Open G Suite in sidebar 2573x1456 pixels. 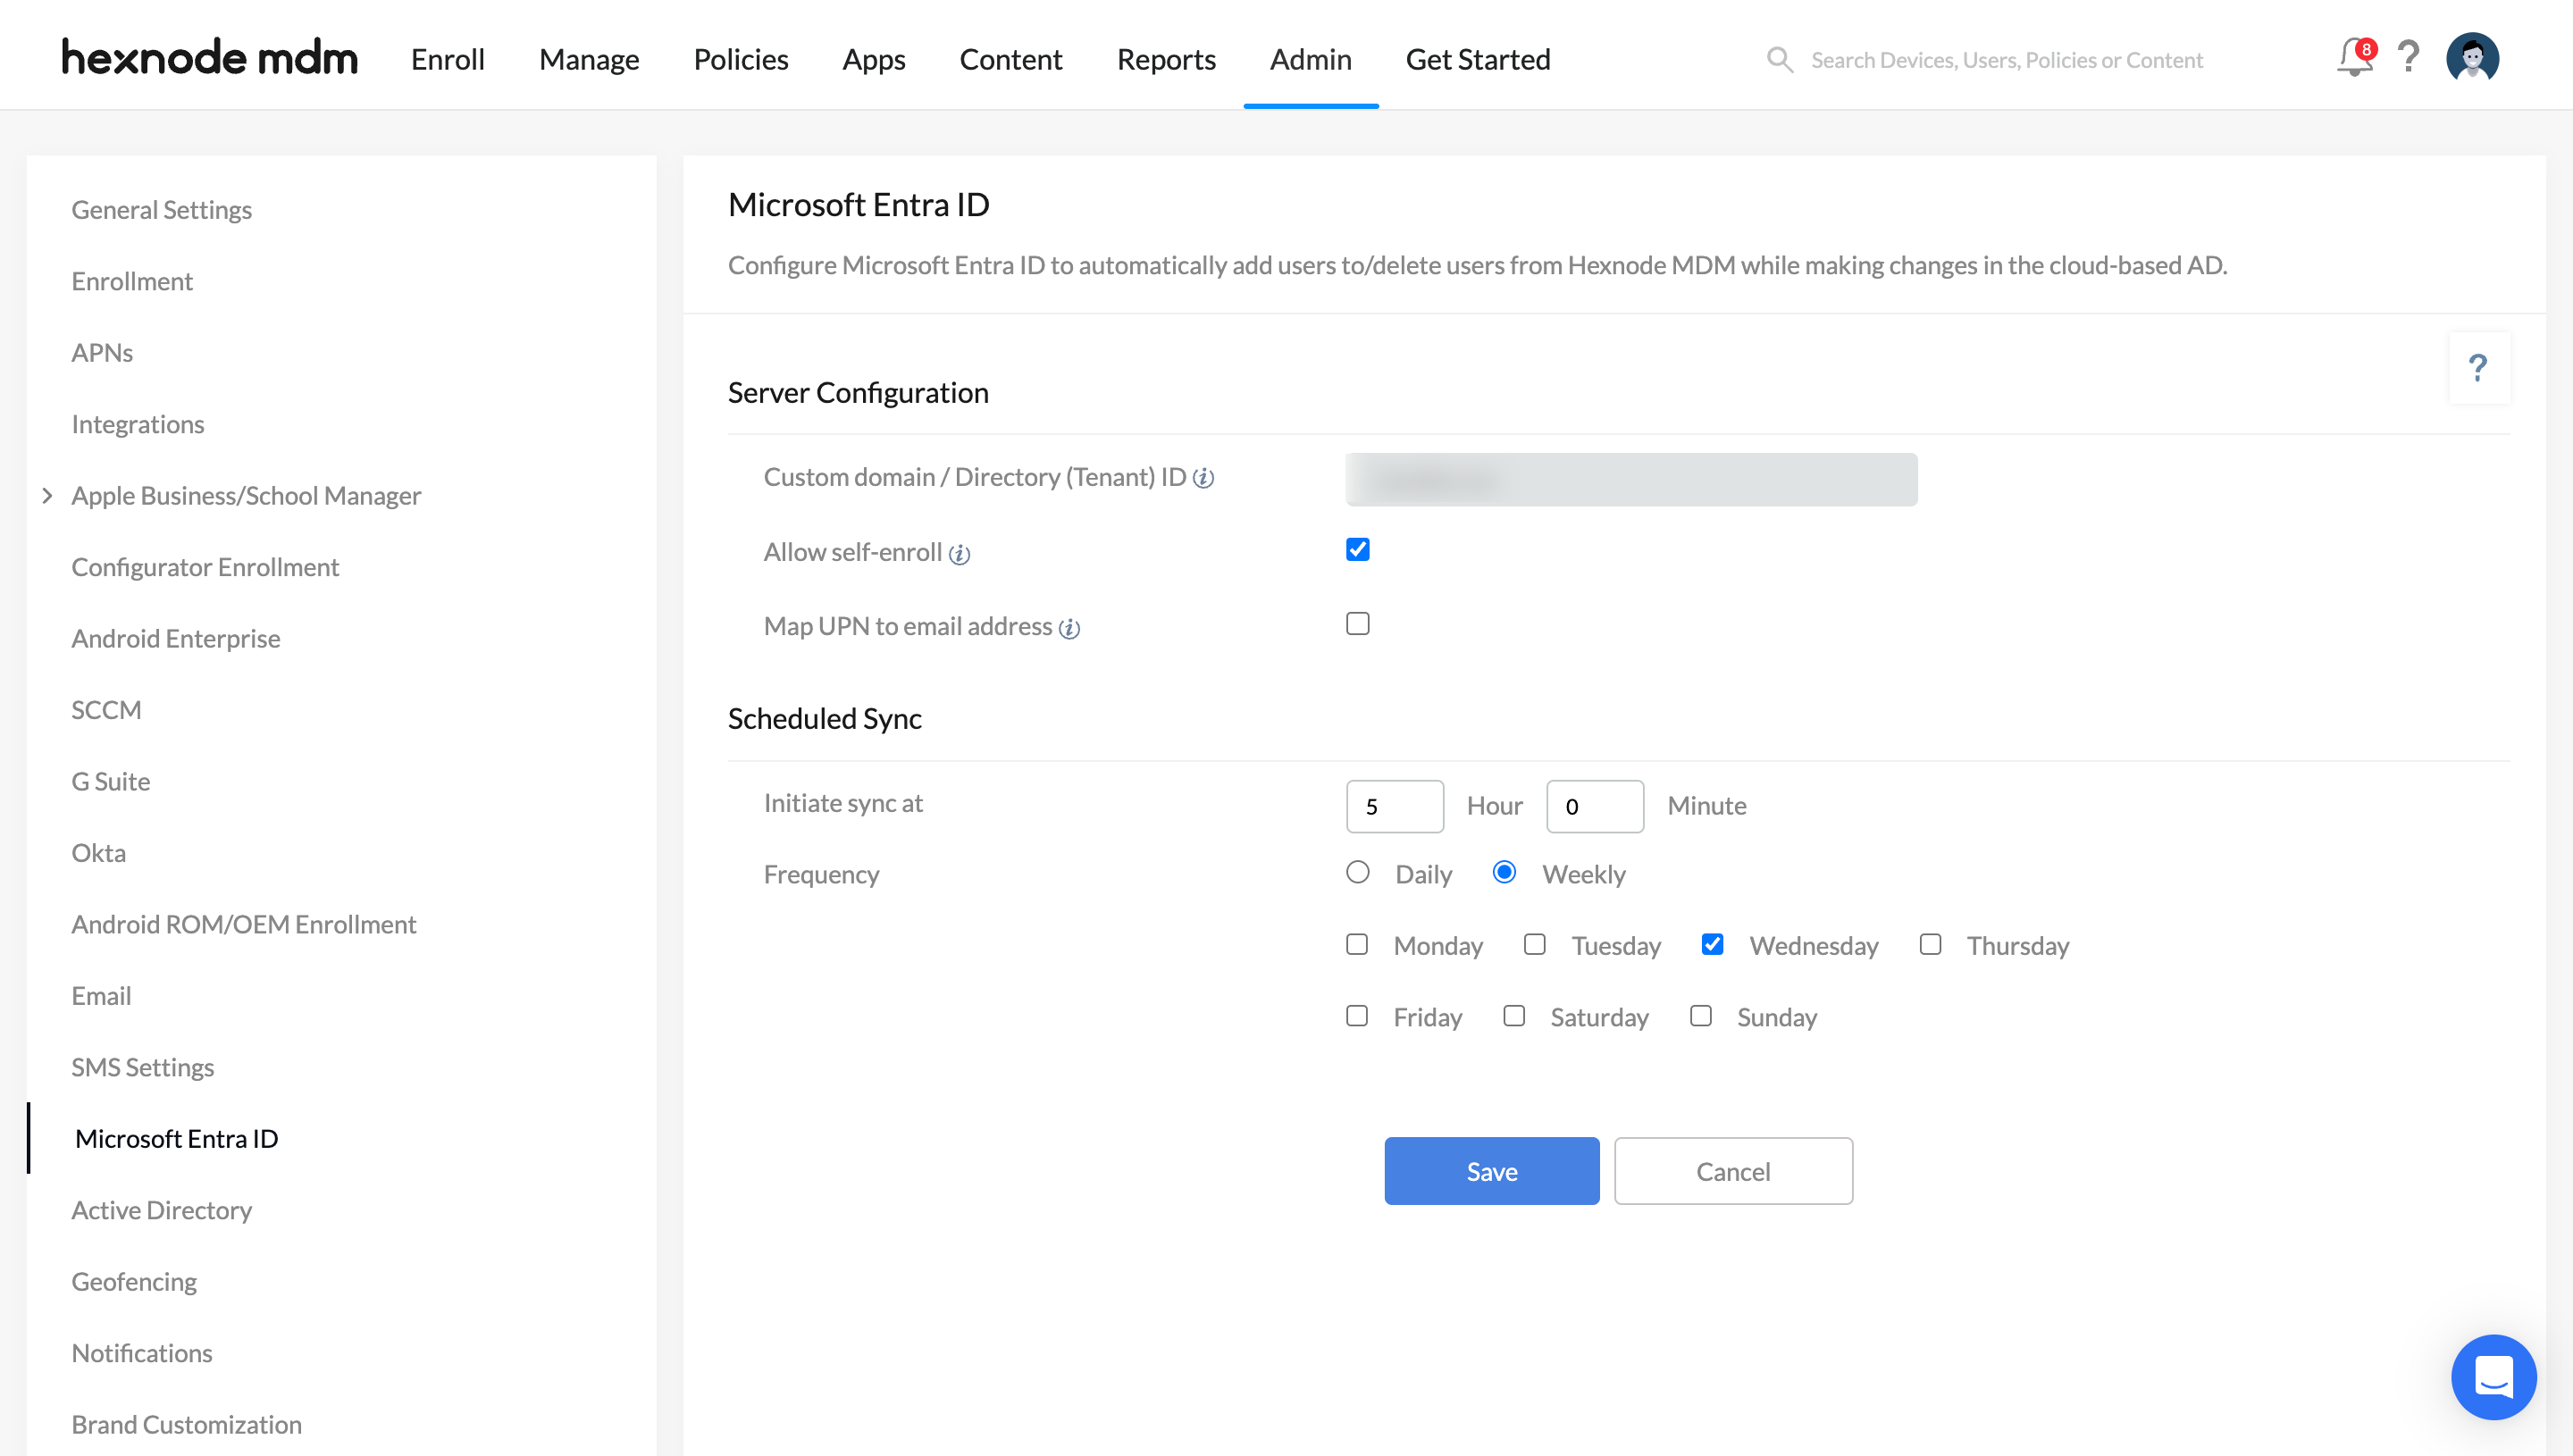click(111, 781)
